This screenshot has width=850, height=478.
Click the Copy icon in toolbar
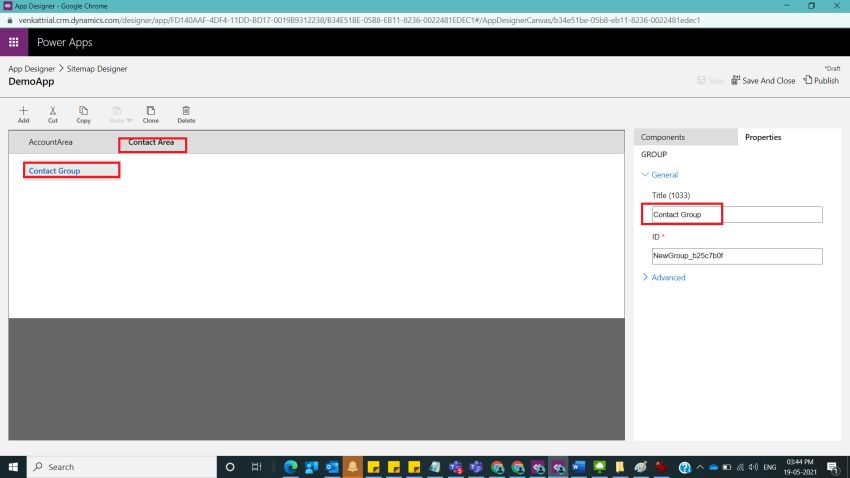pos(83,110)
